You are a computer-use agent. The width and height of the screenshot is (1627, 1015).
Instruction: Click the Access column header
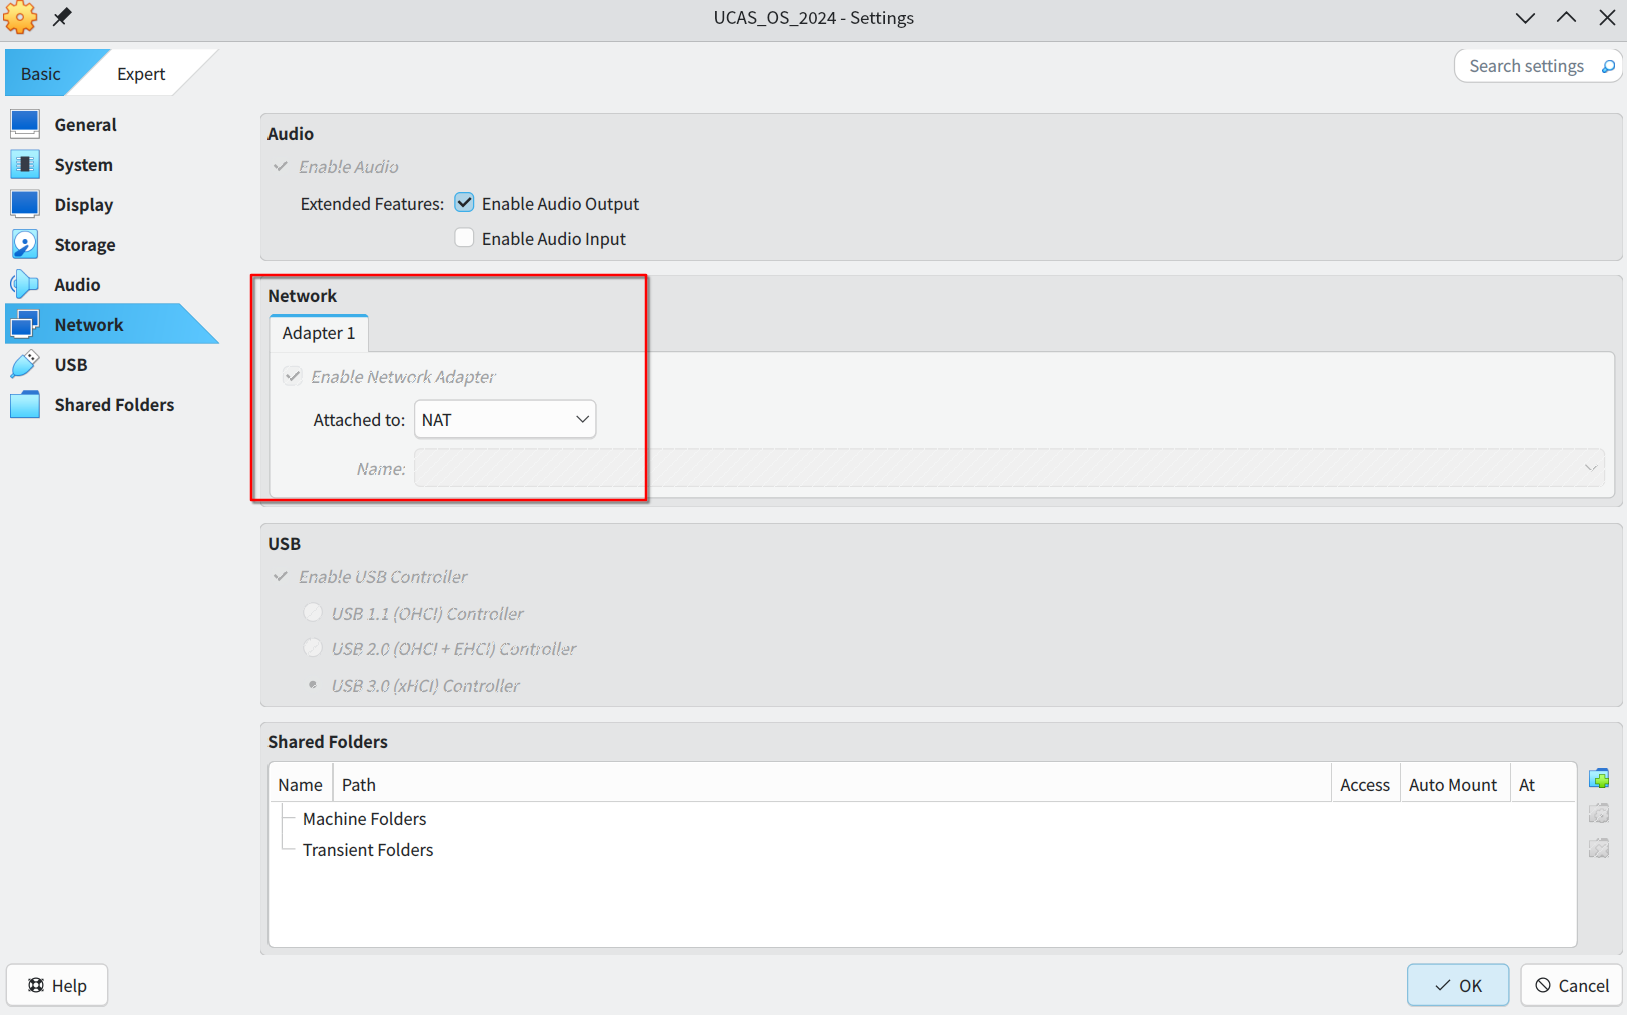[1365, 784]
